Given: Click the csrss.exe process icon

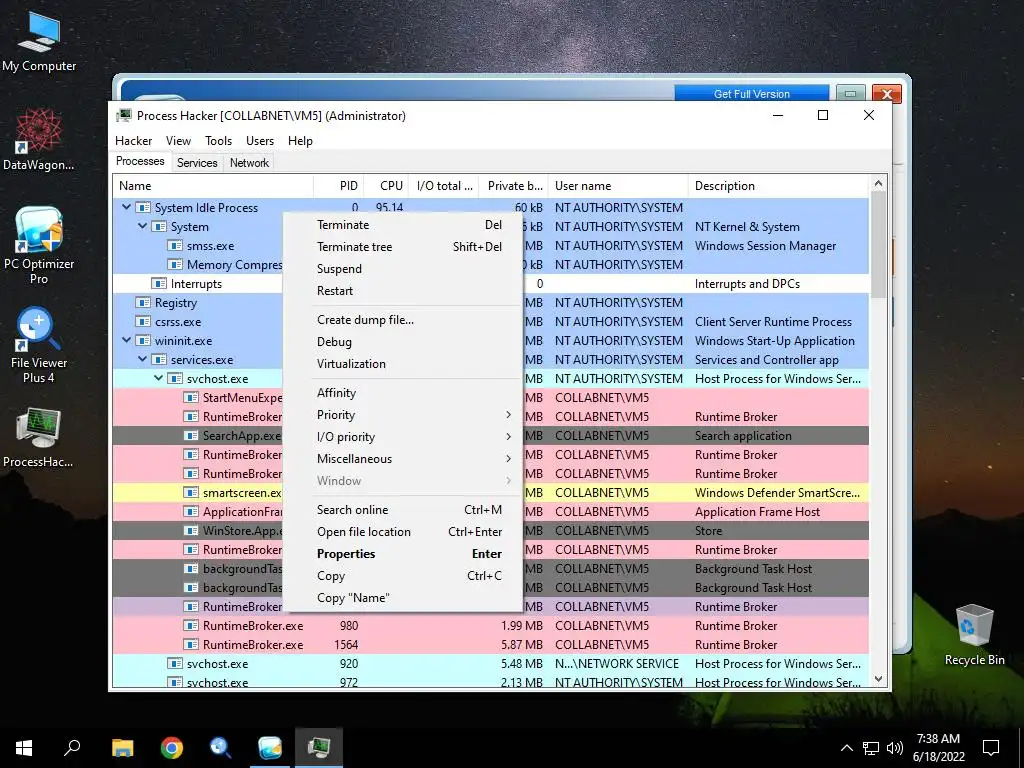Looking at the screenshot, I should coord(142,322).
